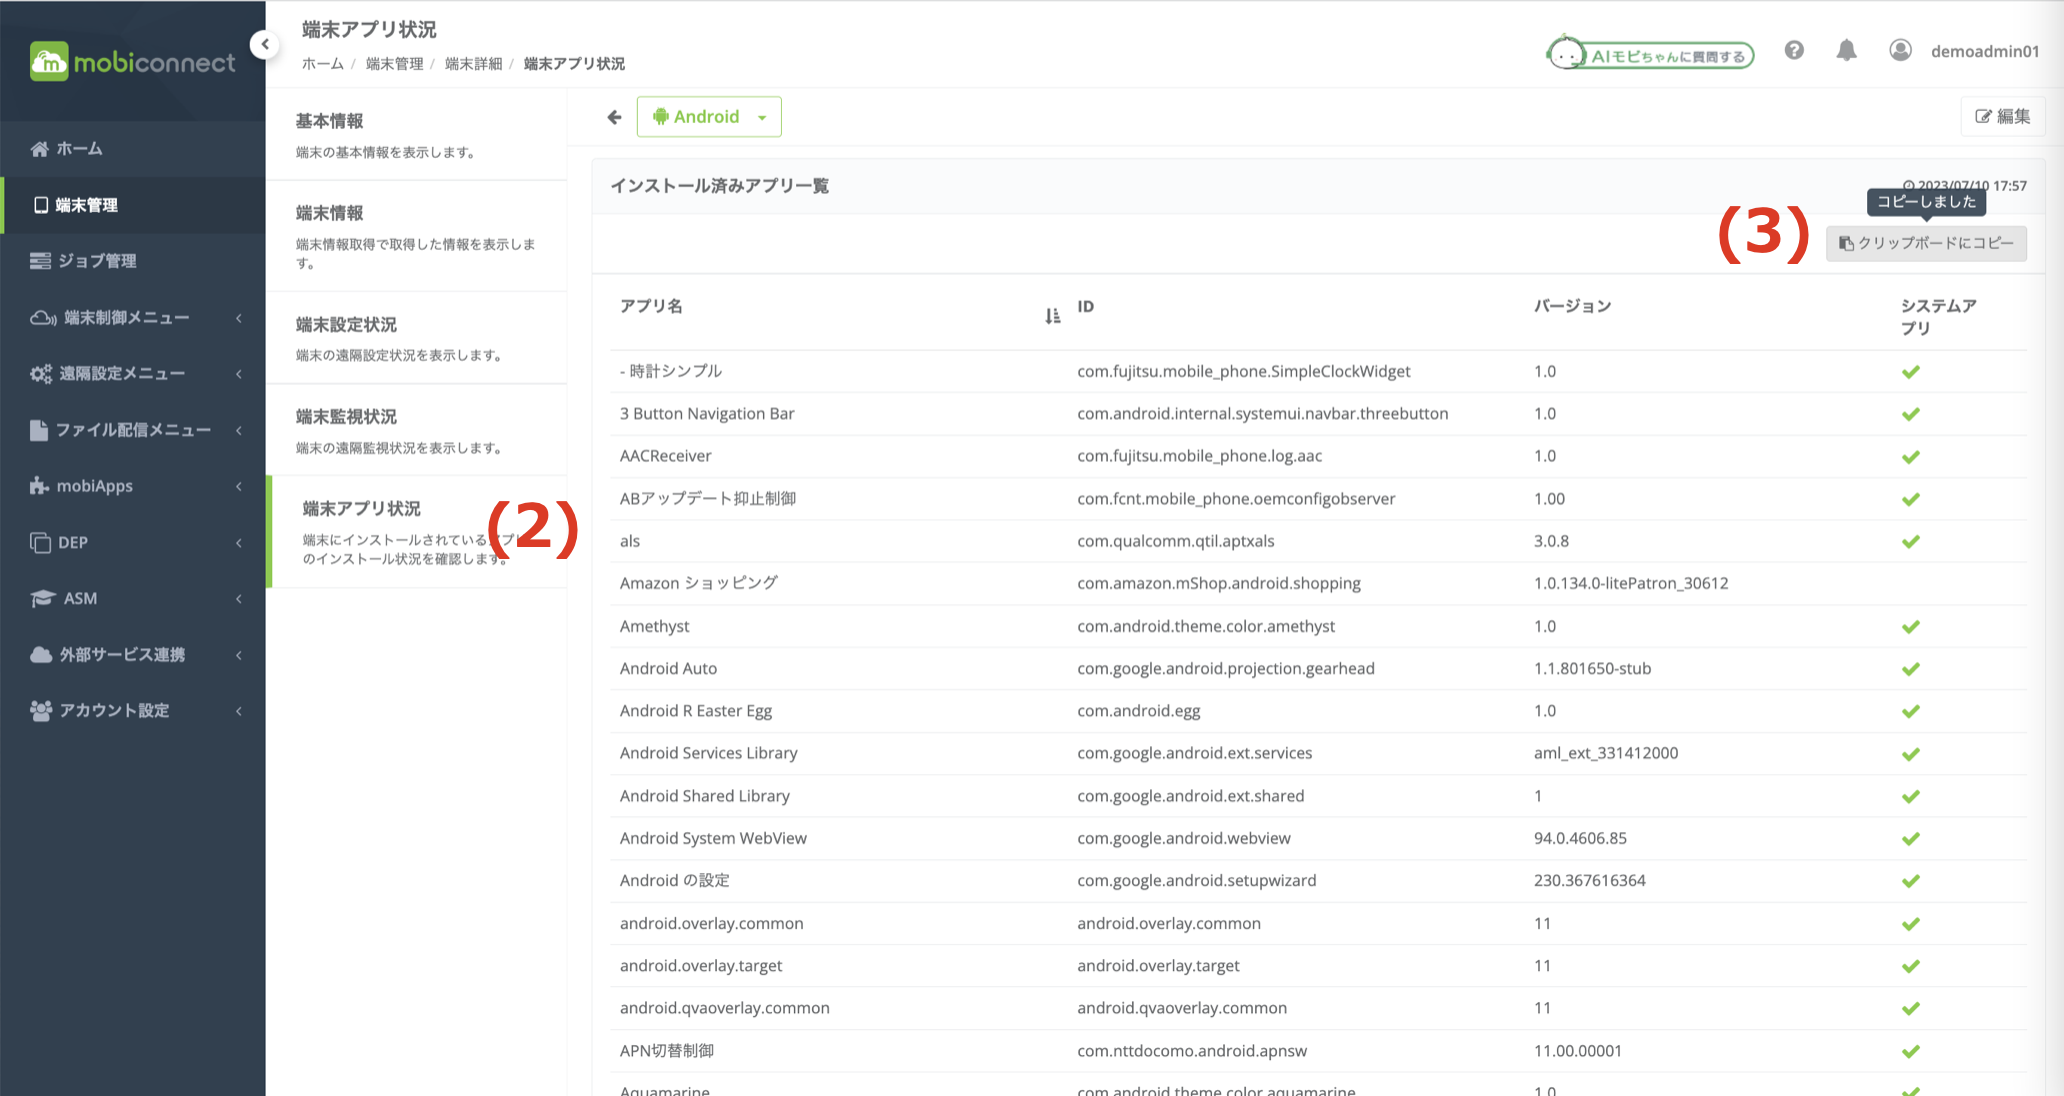Click the 編集 edit button
Screen dimensions: 2064x1096
click(x=2002, y=117)
